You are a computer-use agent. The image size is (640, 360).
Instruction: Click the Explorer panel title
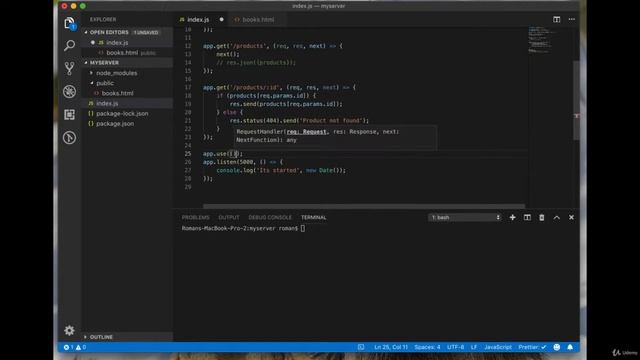(103, 20)
